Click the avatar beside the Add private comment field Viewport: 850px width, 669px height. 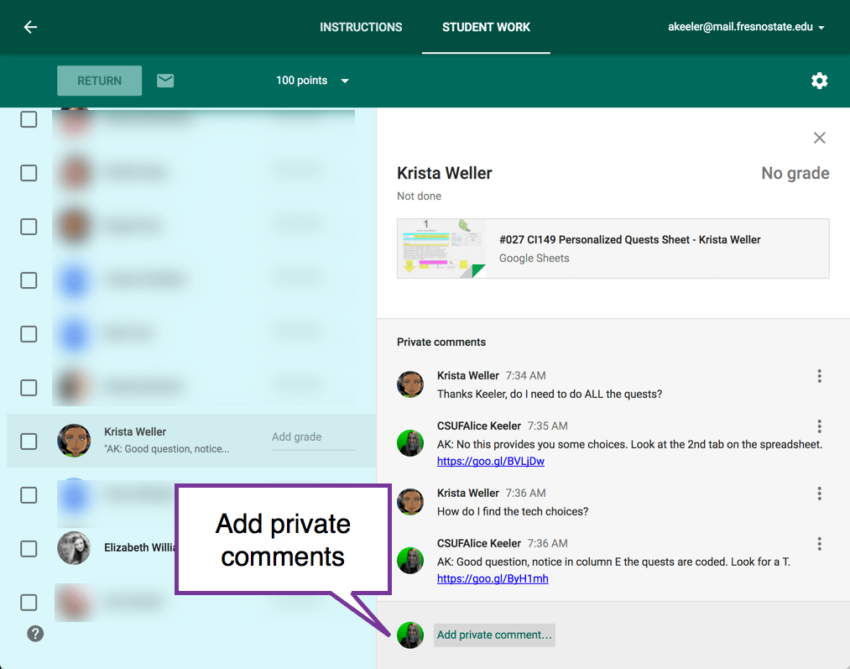point(410,635)
